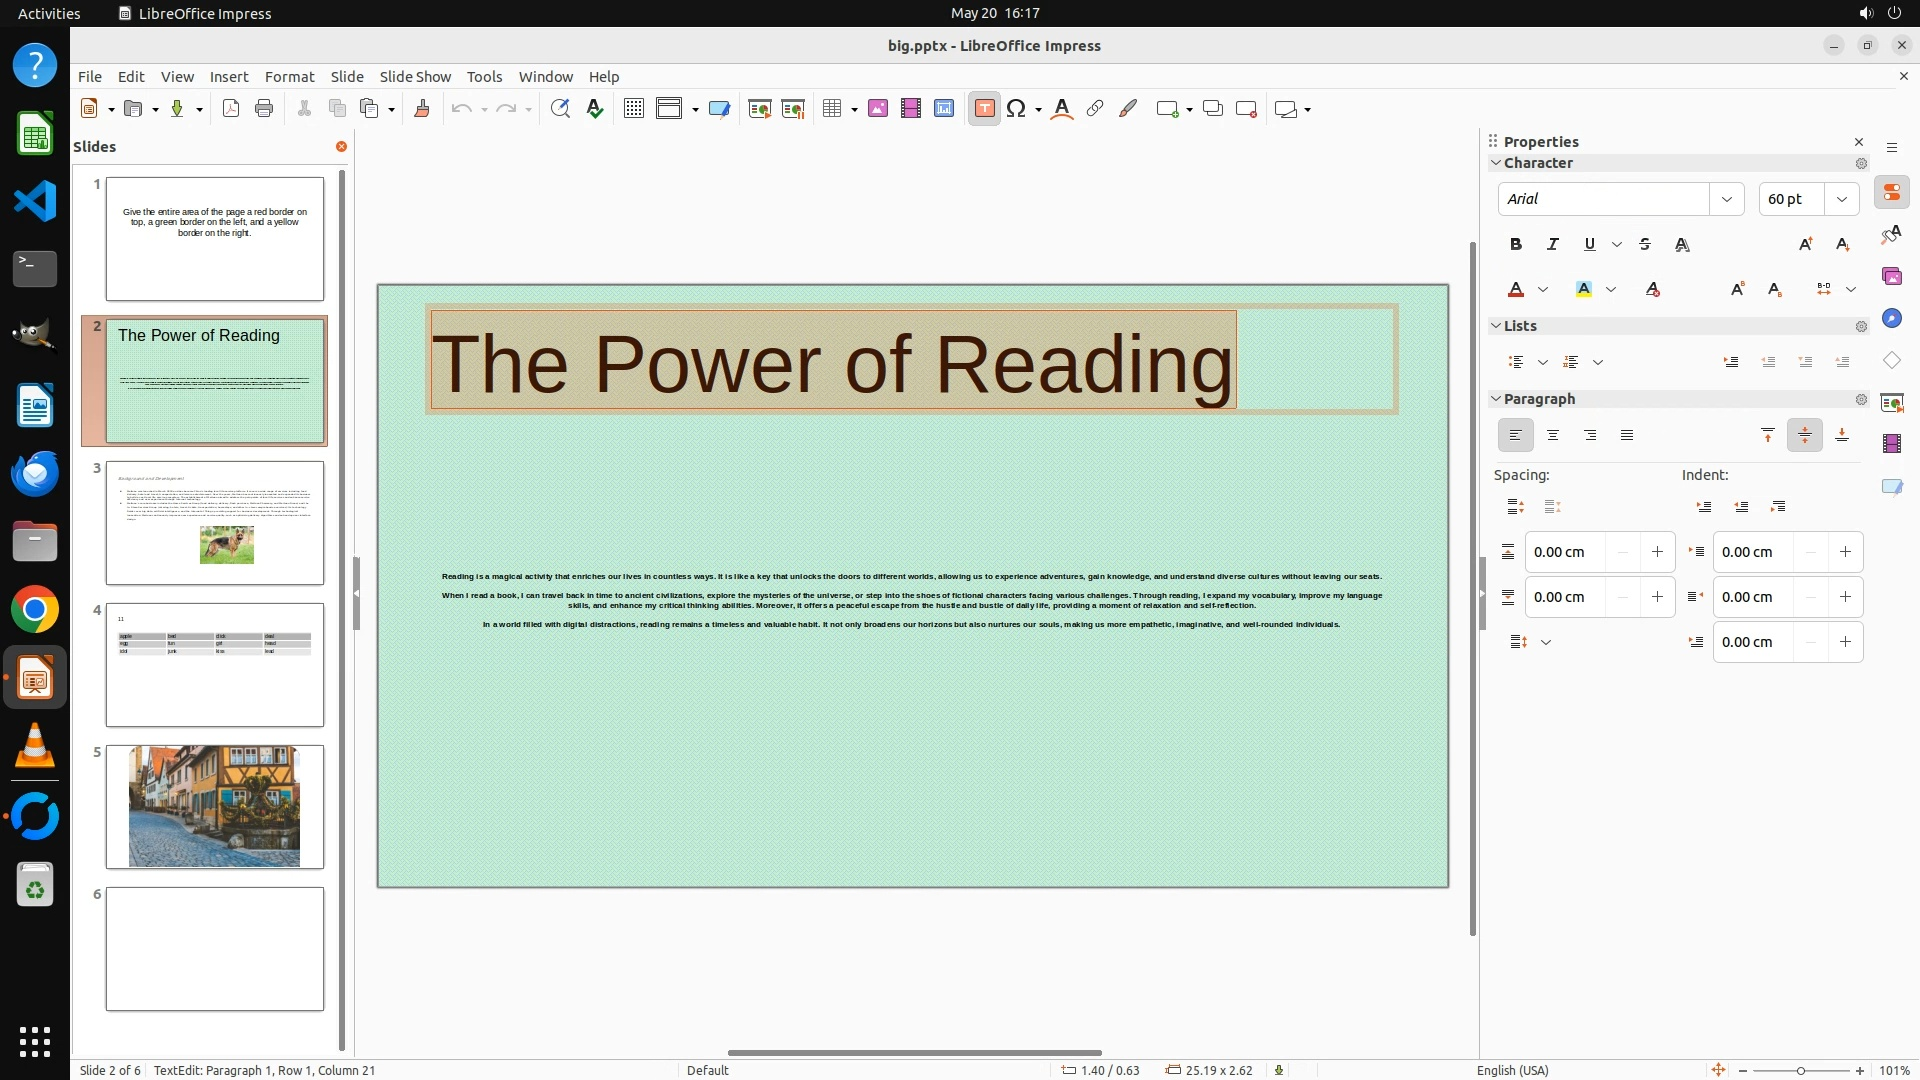
Task: Select slide 5 thumbnail with street photo
Action: 214,806
